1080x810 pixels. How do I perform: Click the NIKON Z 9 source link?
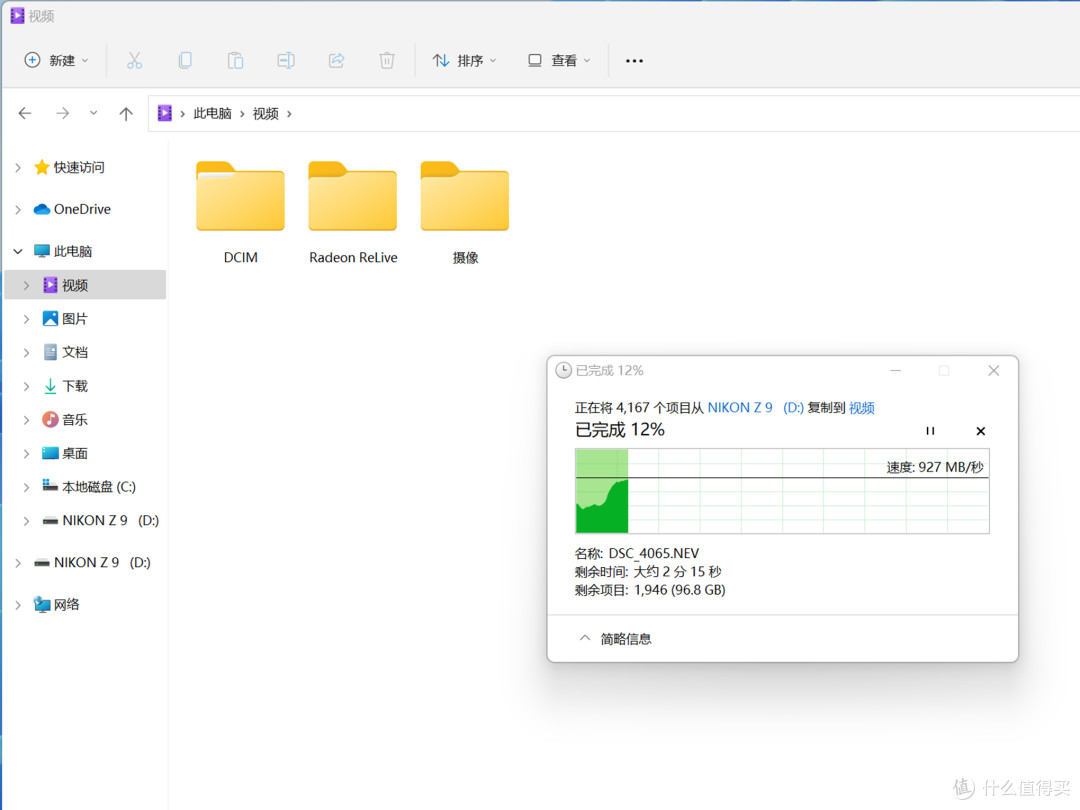tap(740, 408)
